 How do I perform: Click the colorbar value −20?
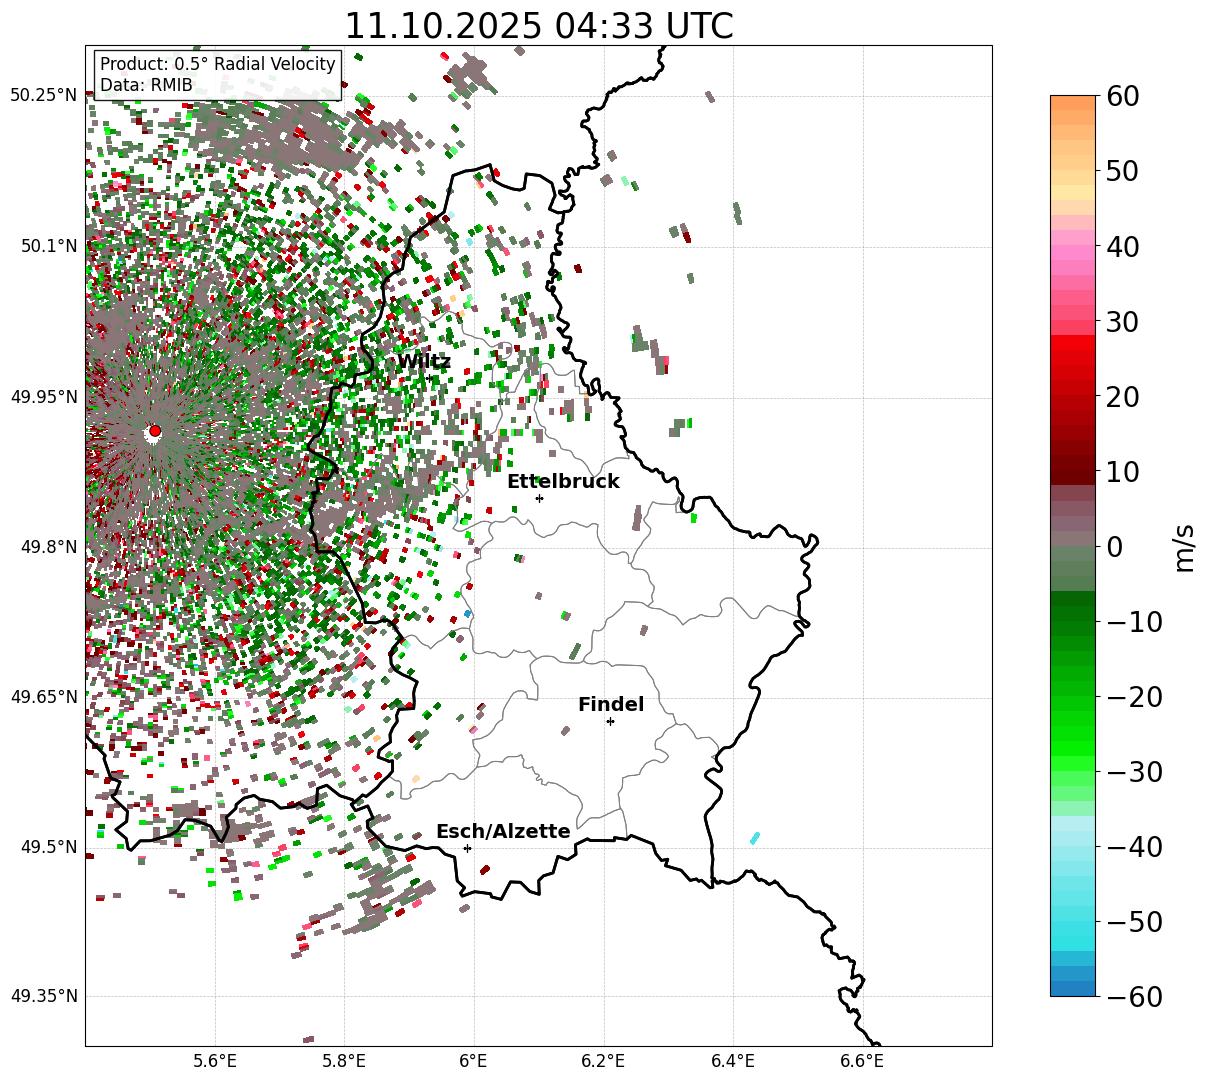[x=1134, y=696]
